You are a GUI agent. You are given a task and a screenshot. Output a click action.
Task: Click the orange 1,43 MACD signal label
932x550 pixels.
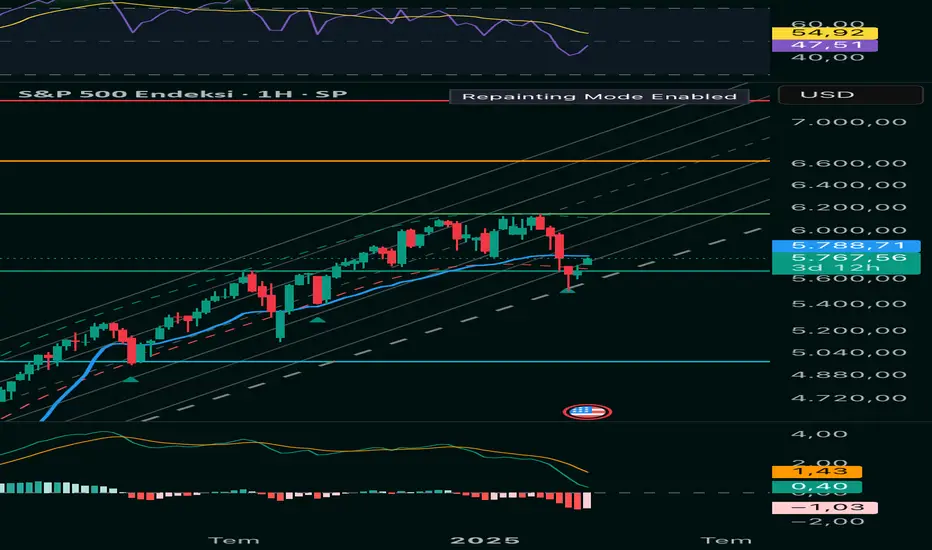(817, 472)
